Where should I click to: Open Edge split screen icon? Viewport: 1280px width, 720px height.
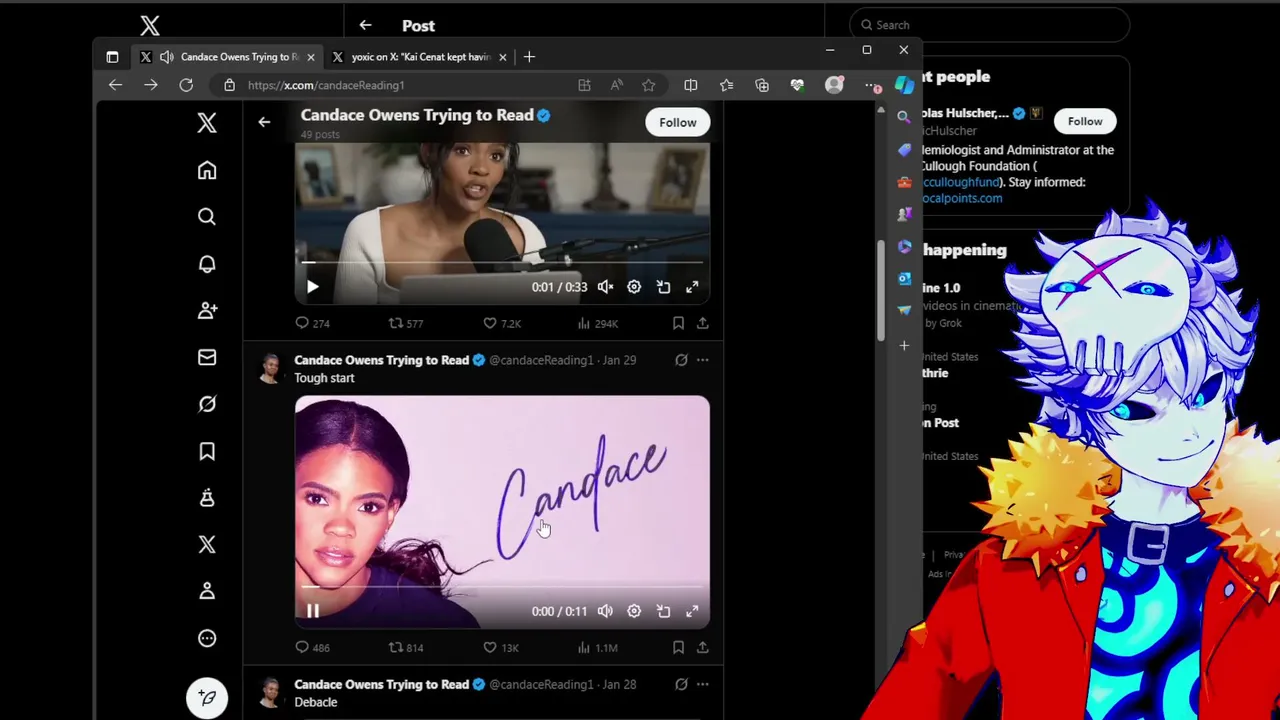coord(690,85)
